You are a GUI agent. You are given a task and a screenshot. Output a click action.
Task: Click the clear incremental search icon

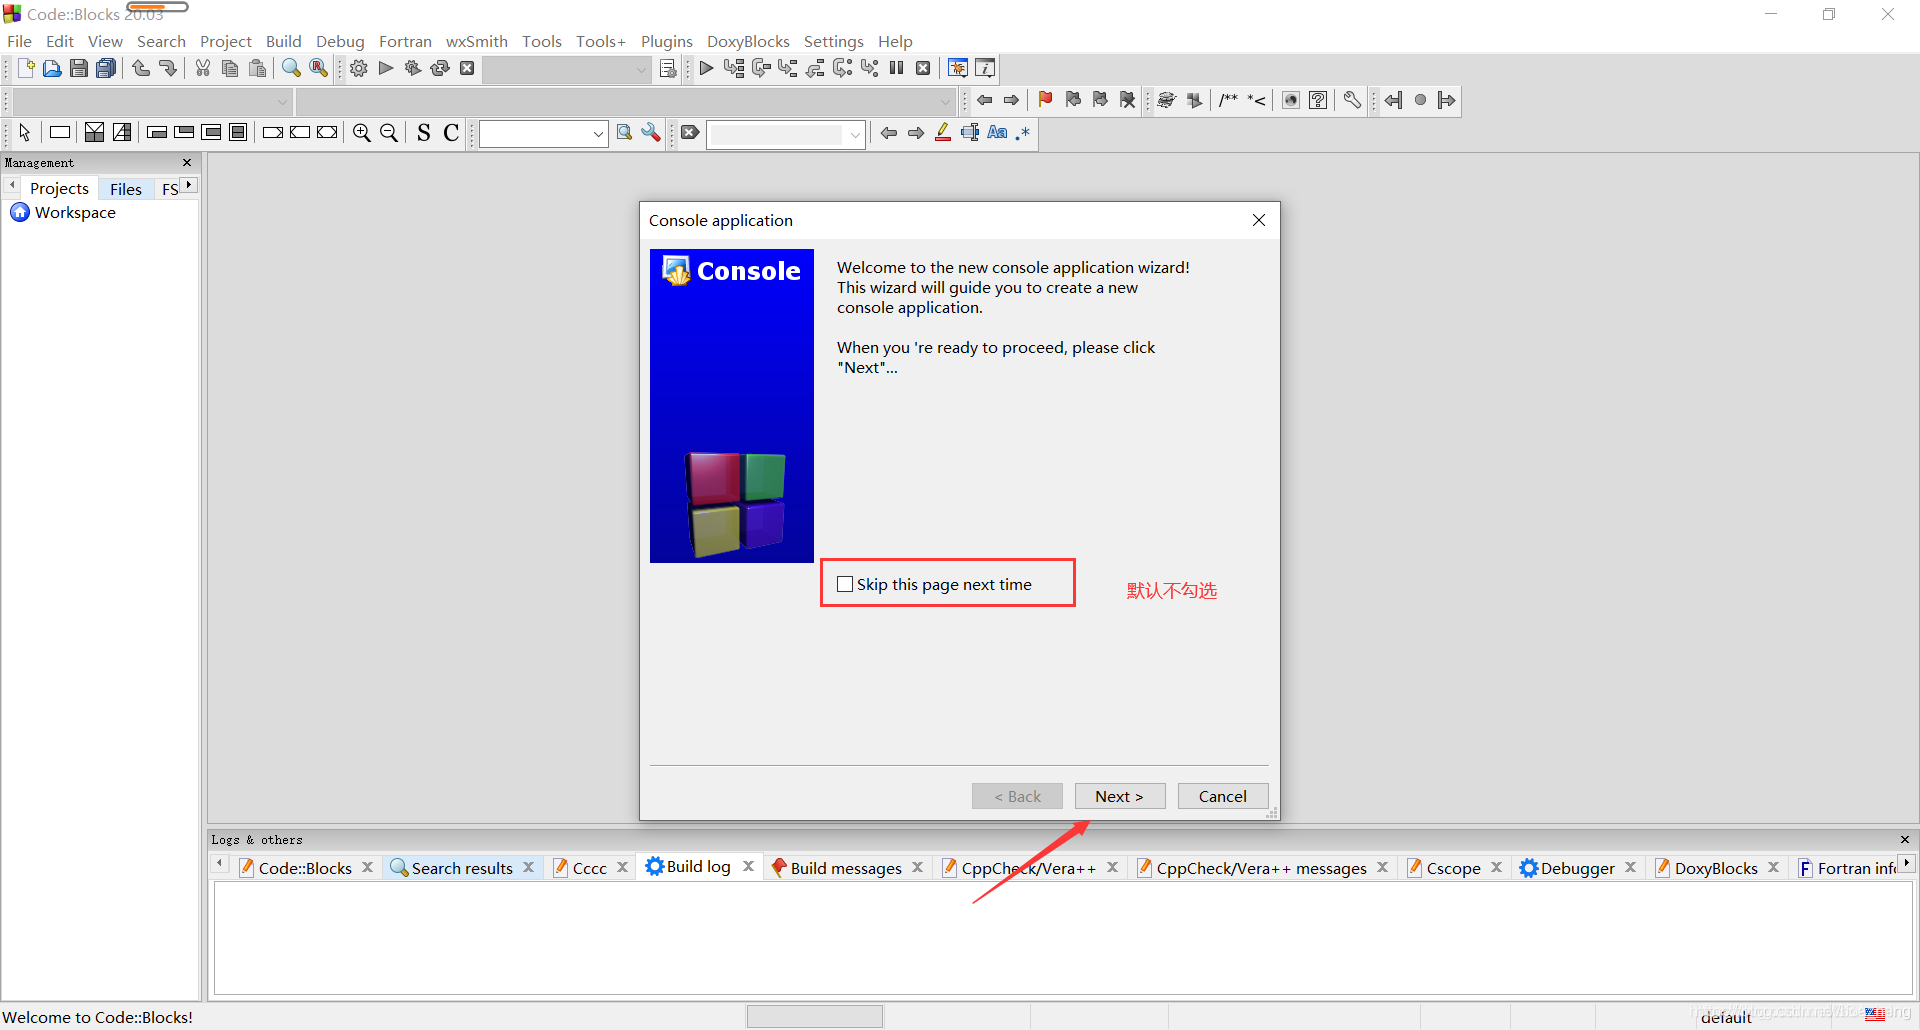point(690,132)
